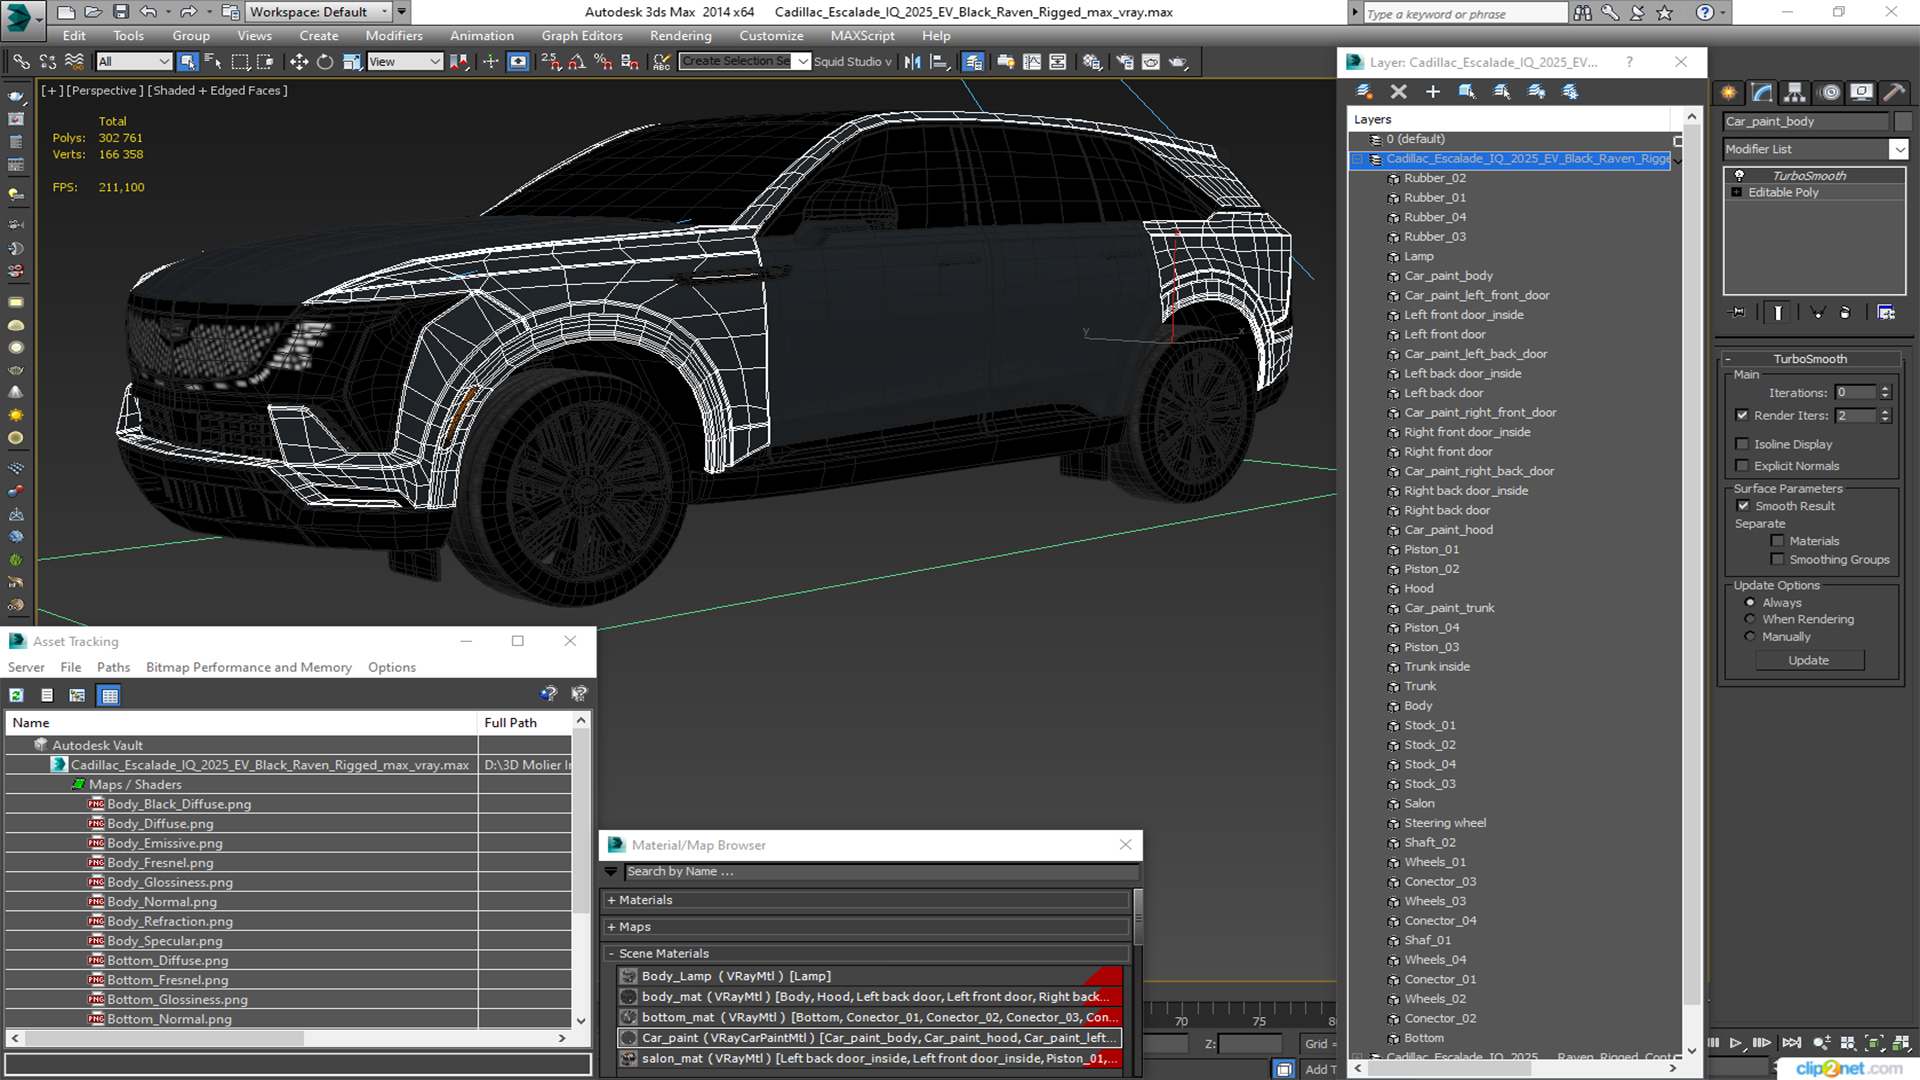Open the reference coordinate View dropdown
This screenshot has width=1920, height=1080.
[x=405, y=62]
